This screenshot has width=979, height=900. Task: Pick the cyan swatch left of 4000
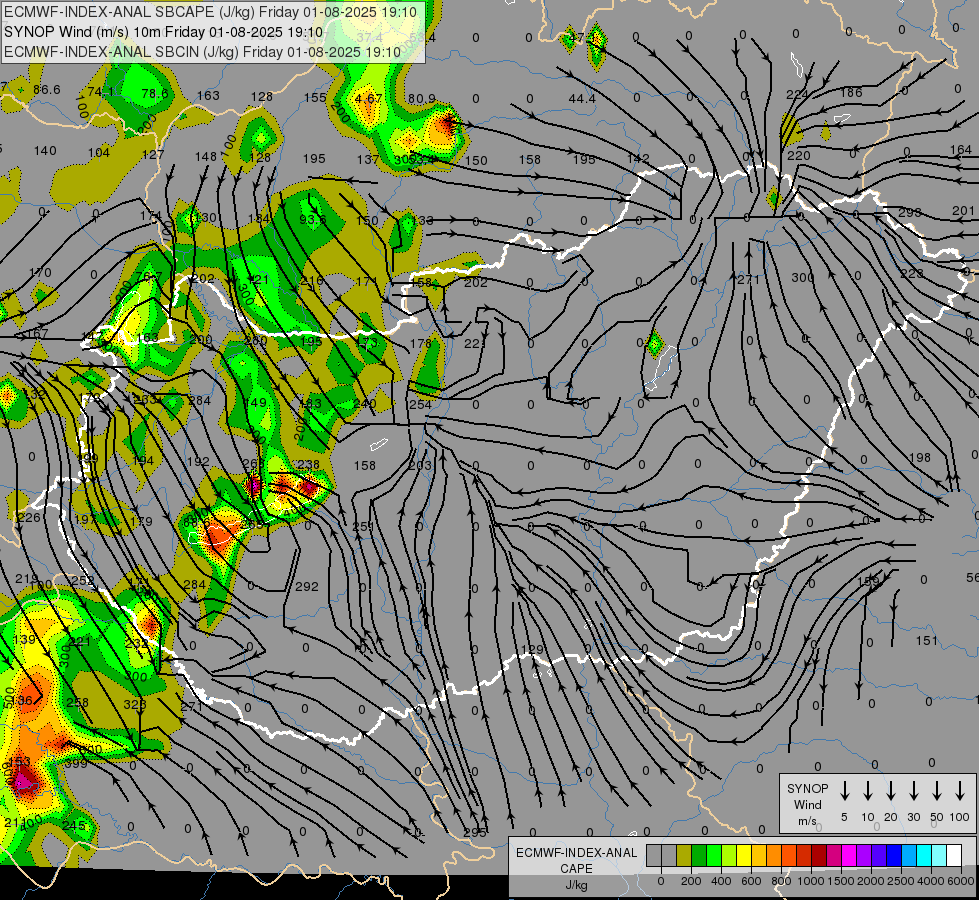point(923,856)
